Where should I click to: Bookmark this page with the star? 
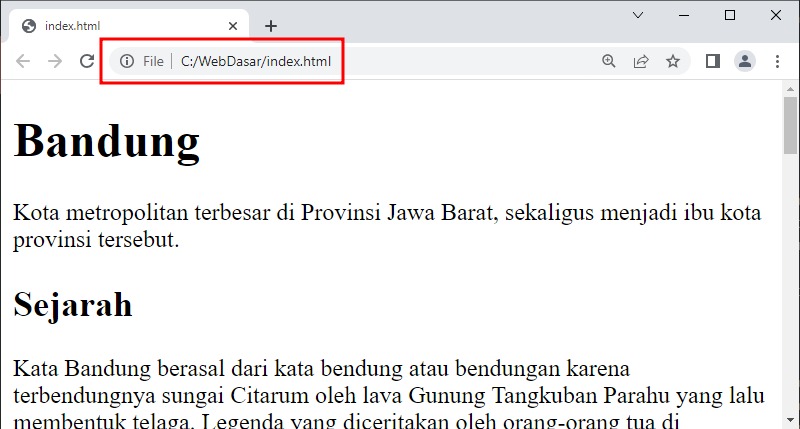click(673, 62)
